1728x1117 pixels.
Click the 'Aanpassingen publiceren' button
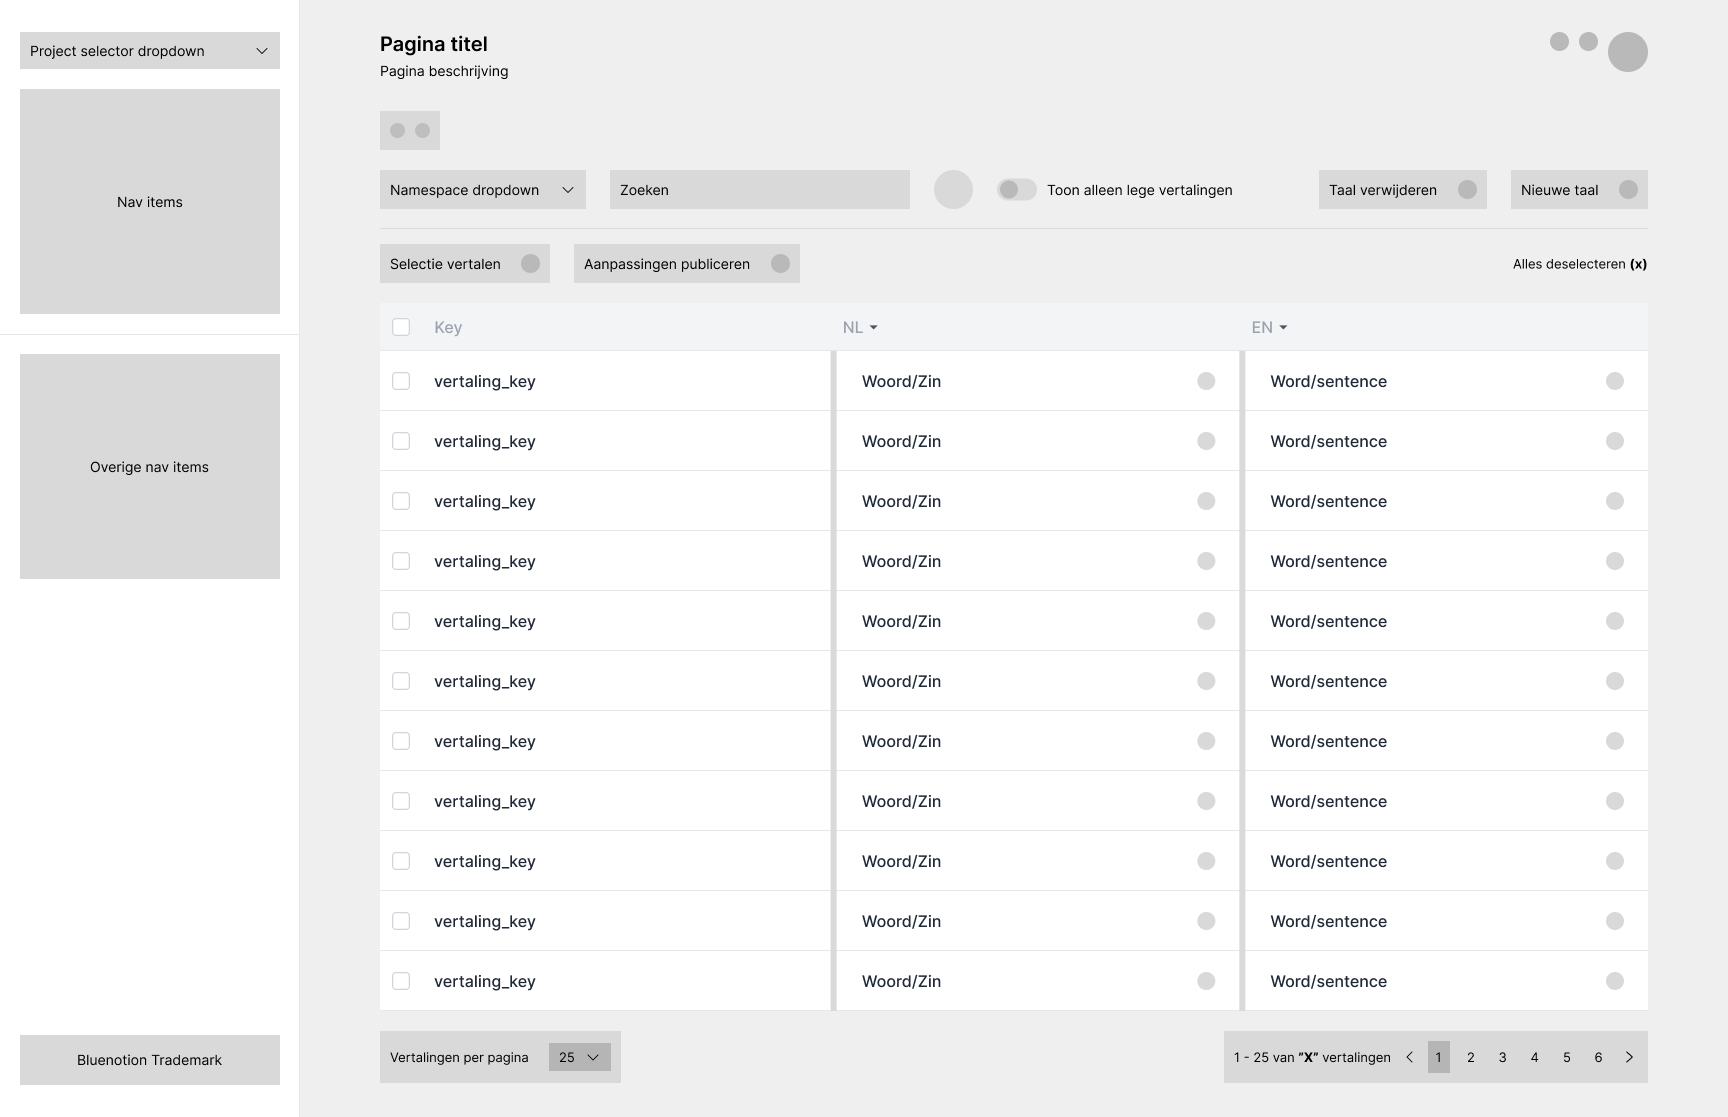tap(686, 264)
